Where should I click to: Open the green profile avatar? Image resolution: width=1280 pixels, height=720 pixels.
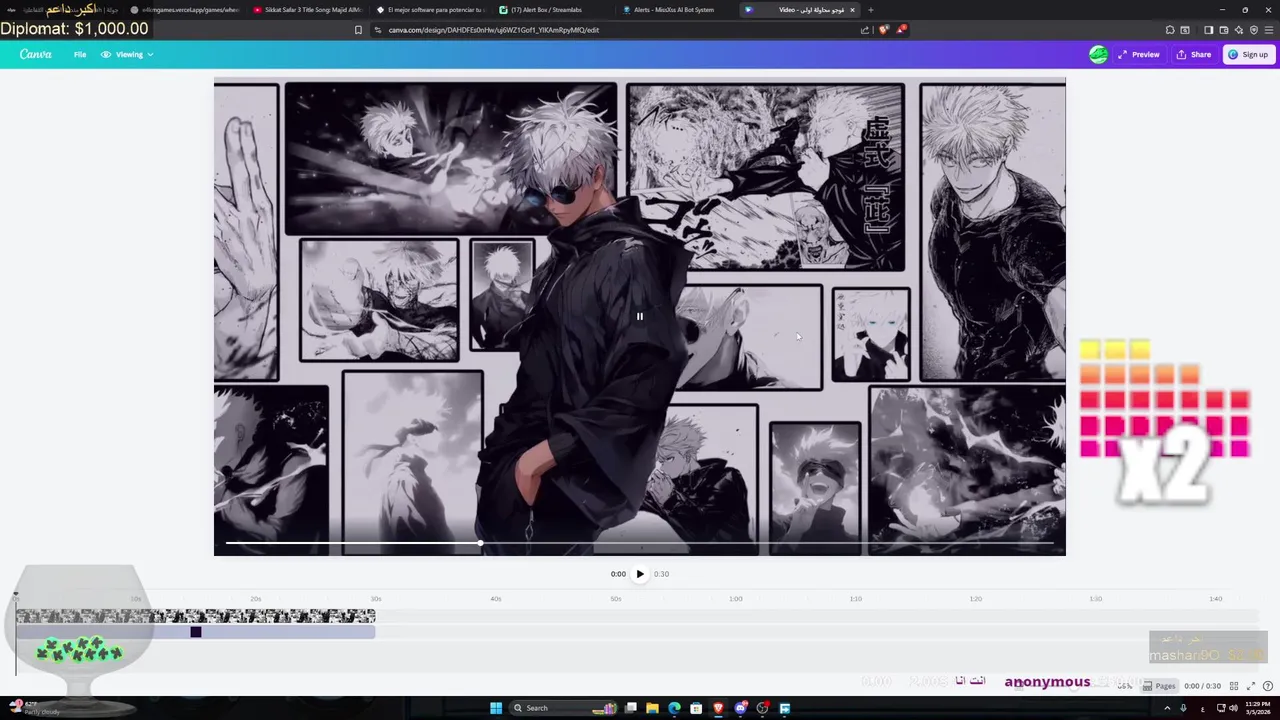(x=1098, y=54)
